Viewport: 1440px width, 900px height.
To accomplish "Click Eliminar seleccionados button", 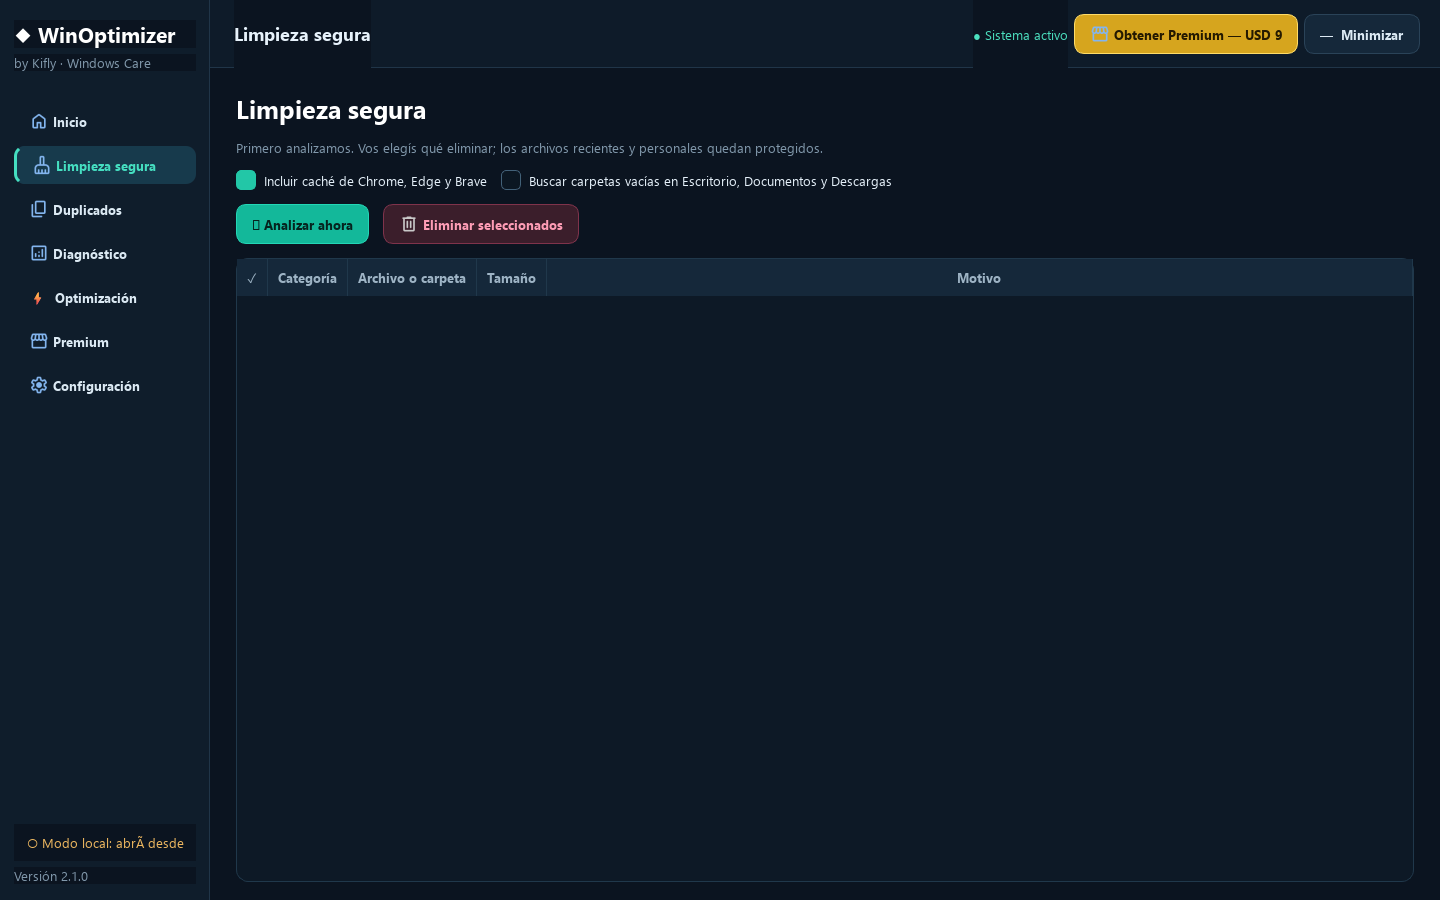I will (481, 224).
